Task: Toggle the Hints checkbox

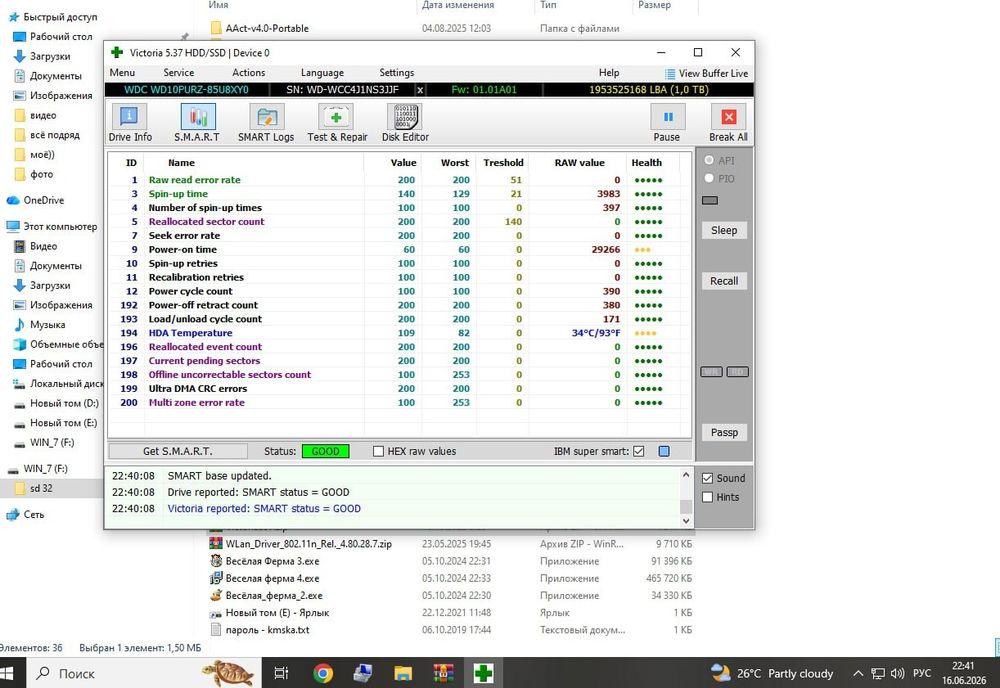Action: 707,497
